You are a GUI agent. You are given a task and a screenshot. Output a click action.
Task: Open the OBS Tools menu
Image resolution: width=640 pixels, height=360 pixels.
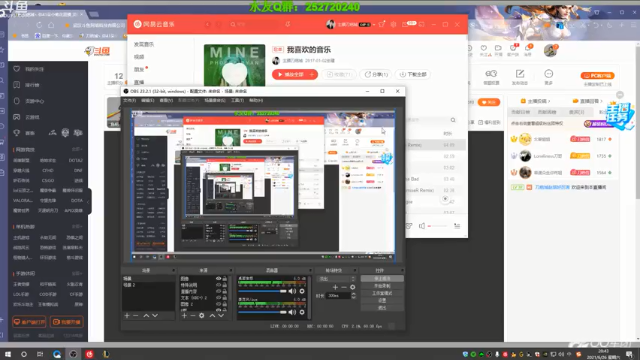point(238,100)
